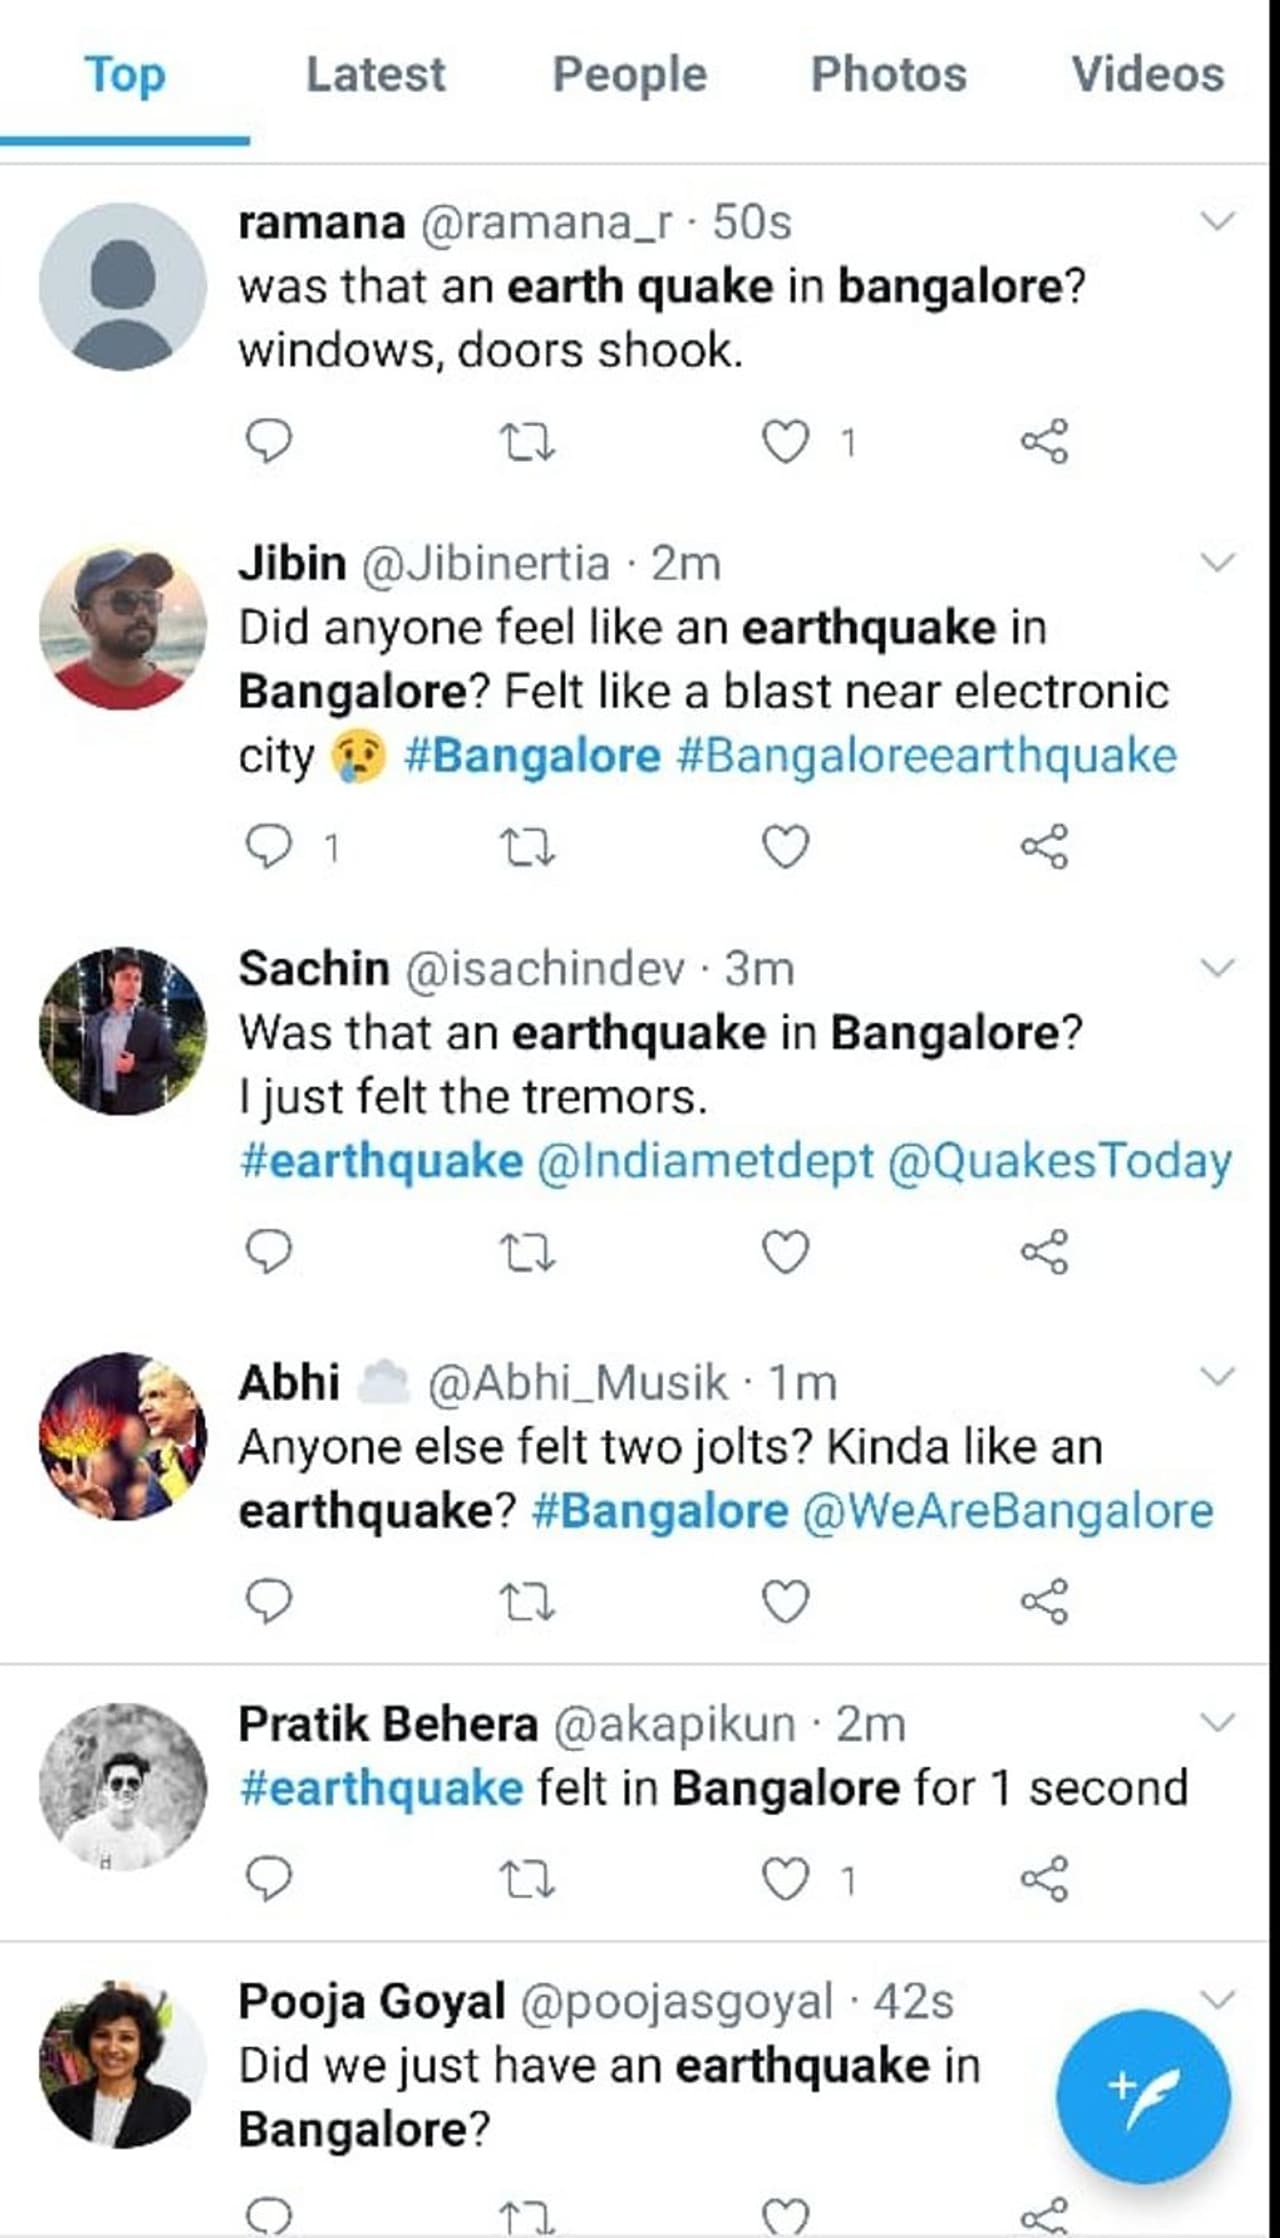Reply to Jibin's electronic city tweet
The image size is (1280, 2238).
pyautogui.click(x=268, y=847)
